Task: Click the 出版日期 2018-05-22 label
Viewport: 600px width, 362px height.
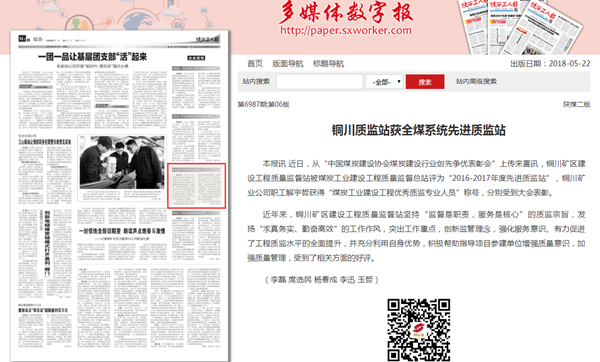Action: pos(550,64)
